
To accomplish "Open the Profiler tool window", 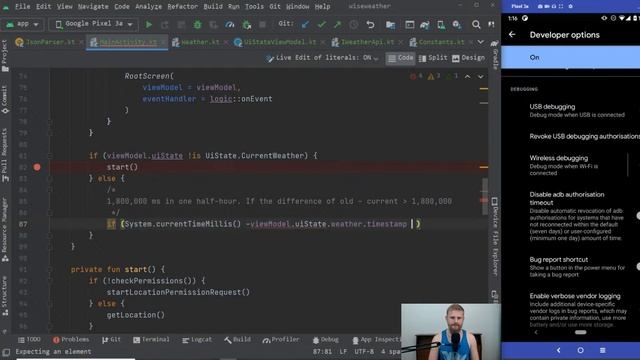I will click(281, 340).
